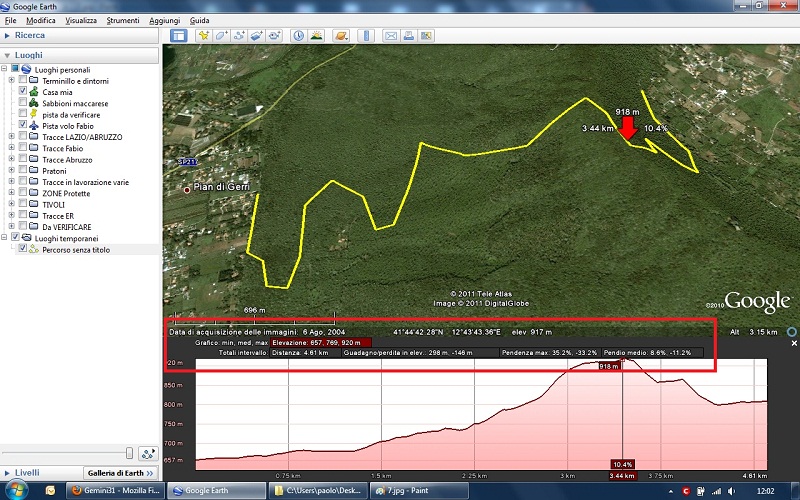Uncheck the Casa mia checkbox
Image resolution: width=800 pixels, height=500 pixels.
(x=22, y=91)
